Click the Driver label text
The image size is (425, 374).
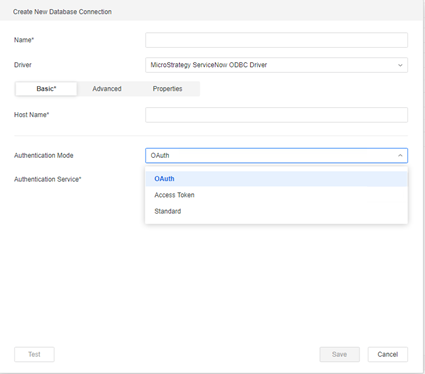pyautogui.click(x=23, y=65)
